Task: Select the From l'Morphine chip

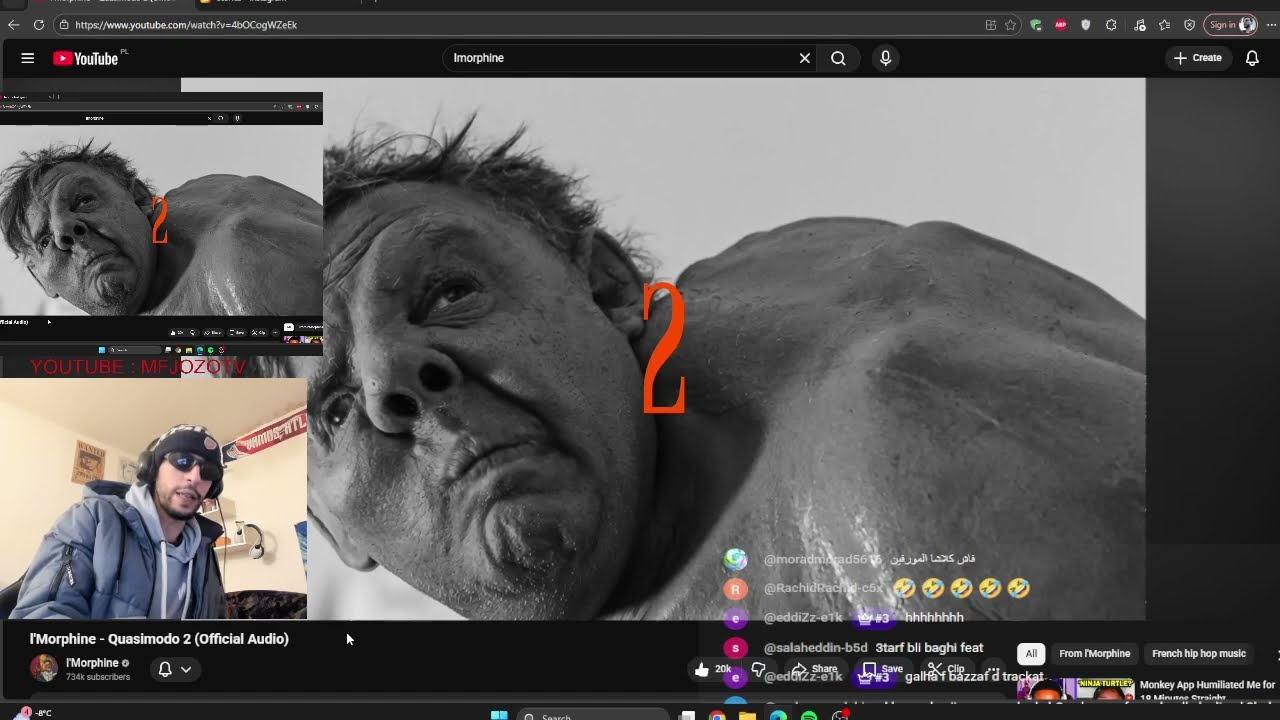Action: tap(1094, 653)
